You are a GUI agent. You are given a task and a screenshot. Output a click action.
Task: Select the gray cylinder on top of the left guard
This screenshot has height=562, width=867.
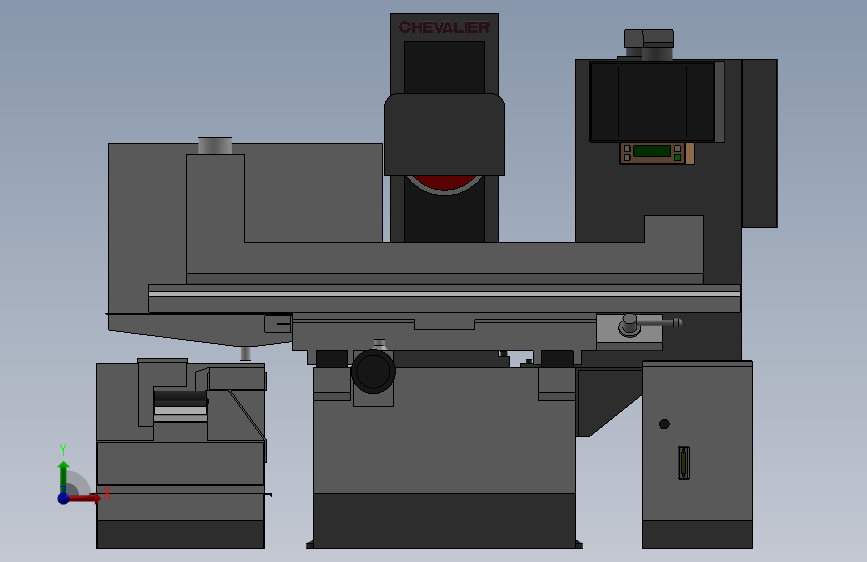[215, 146]
